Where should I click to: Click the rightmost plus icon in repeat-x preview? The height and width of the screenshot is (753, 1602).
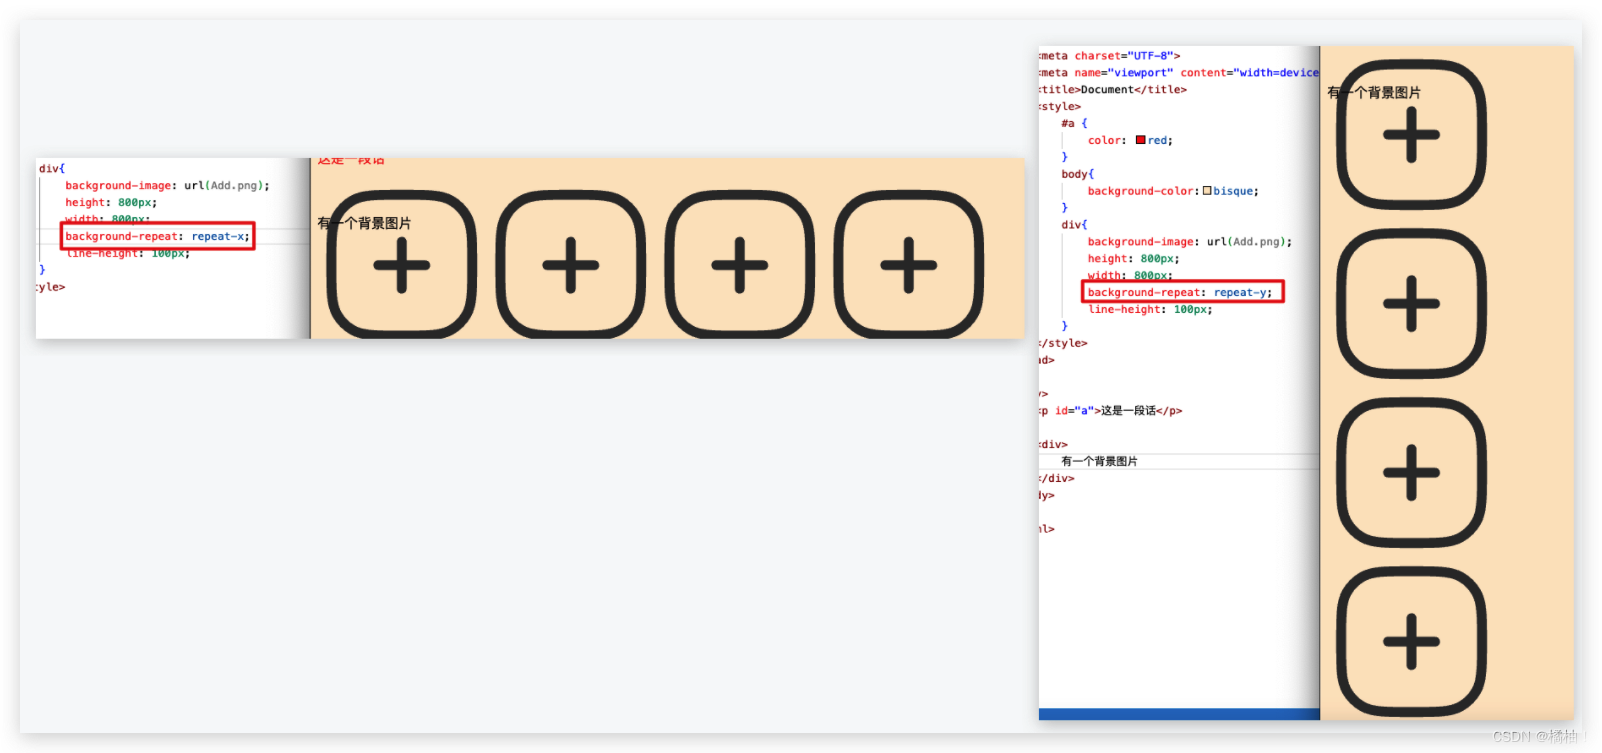pos(908,265)
